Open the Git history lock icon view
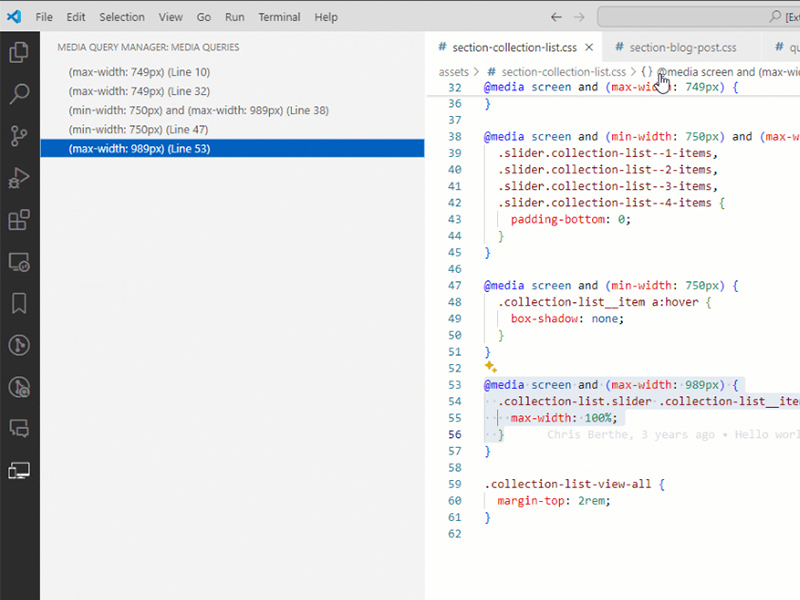 pos(19,387)
